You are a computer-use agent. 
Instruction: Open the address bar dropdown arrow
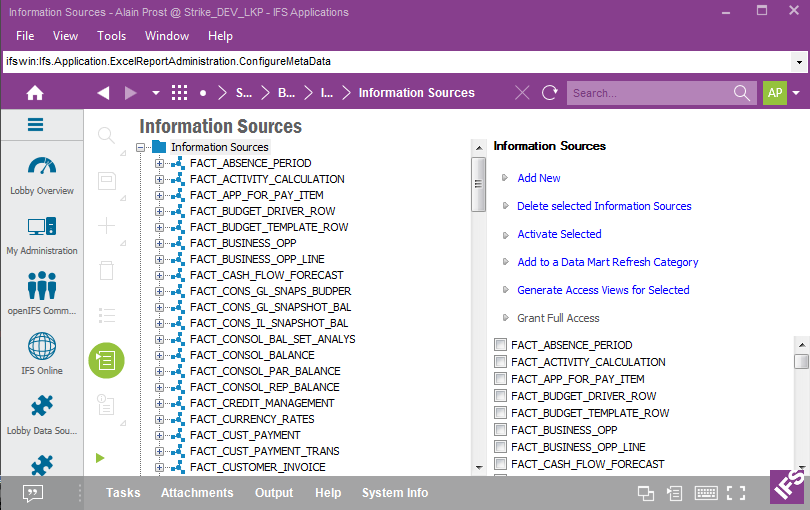(x=798, y=62)
